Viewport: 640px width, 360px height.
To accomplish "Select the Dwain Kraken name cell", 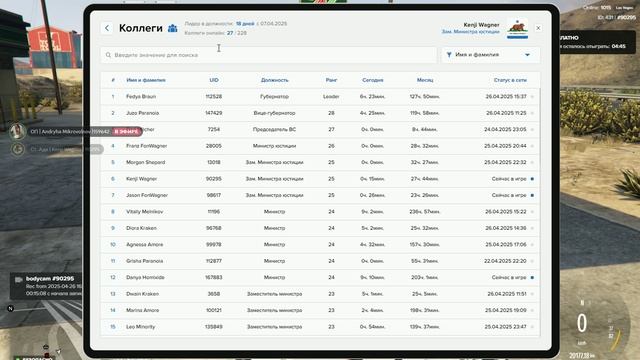I will point(142,294).
